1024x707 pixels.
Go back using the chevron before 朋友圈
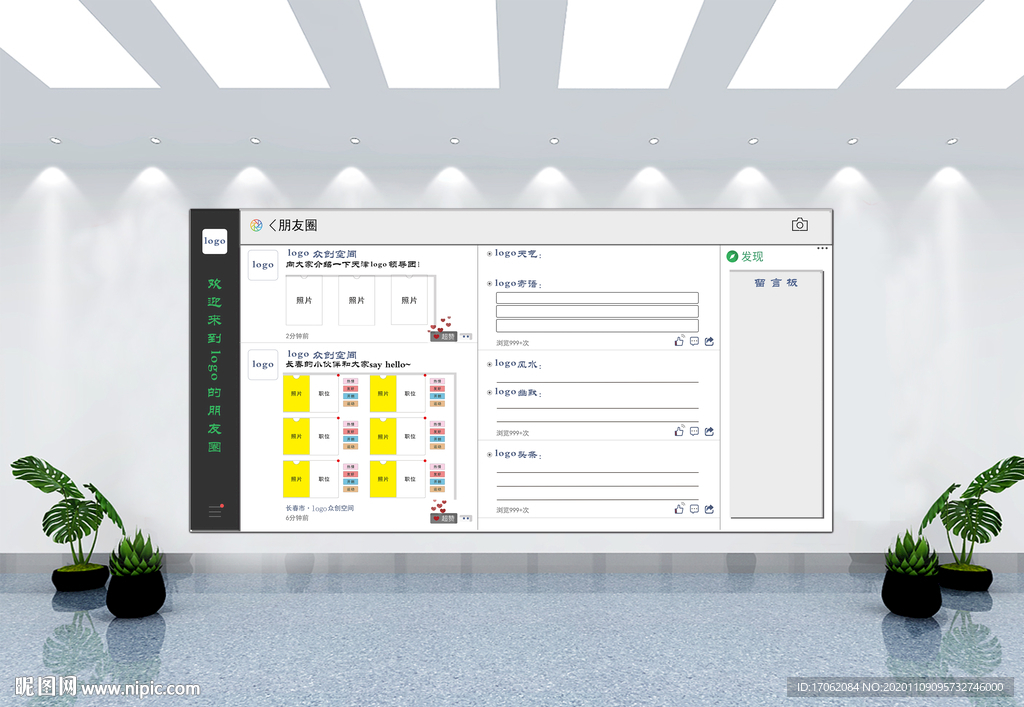[x=273, y=225]
